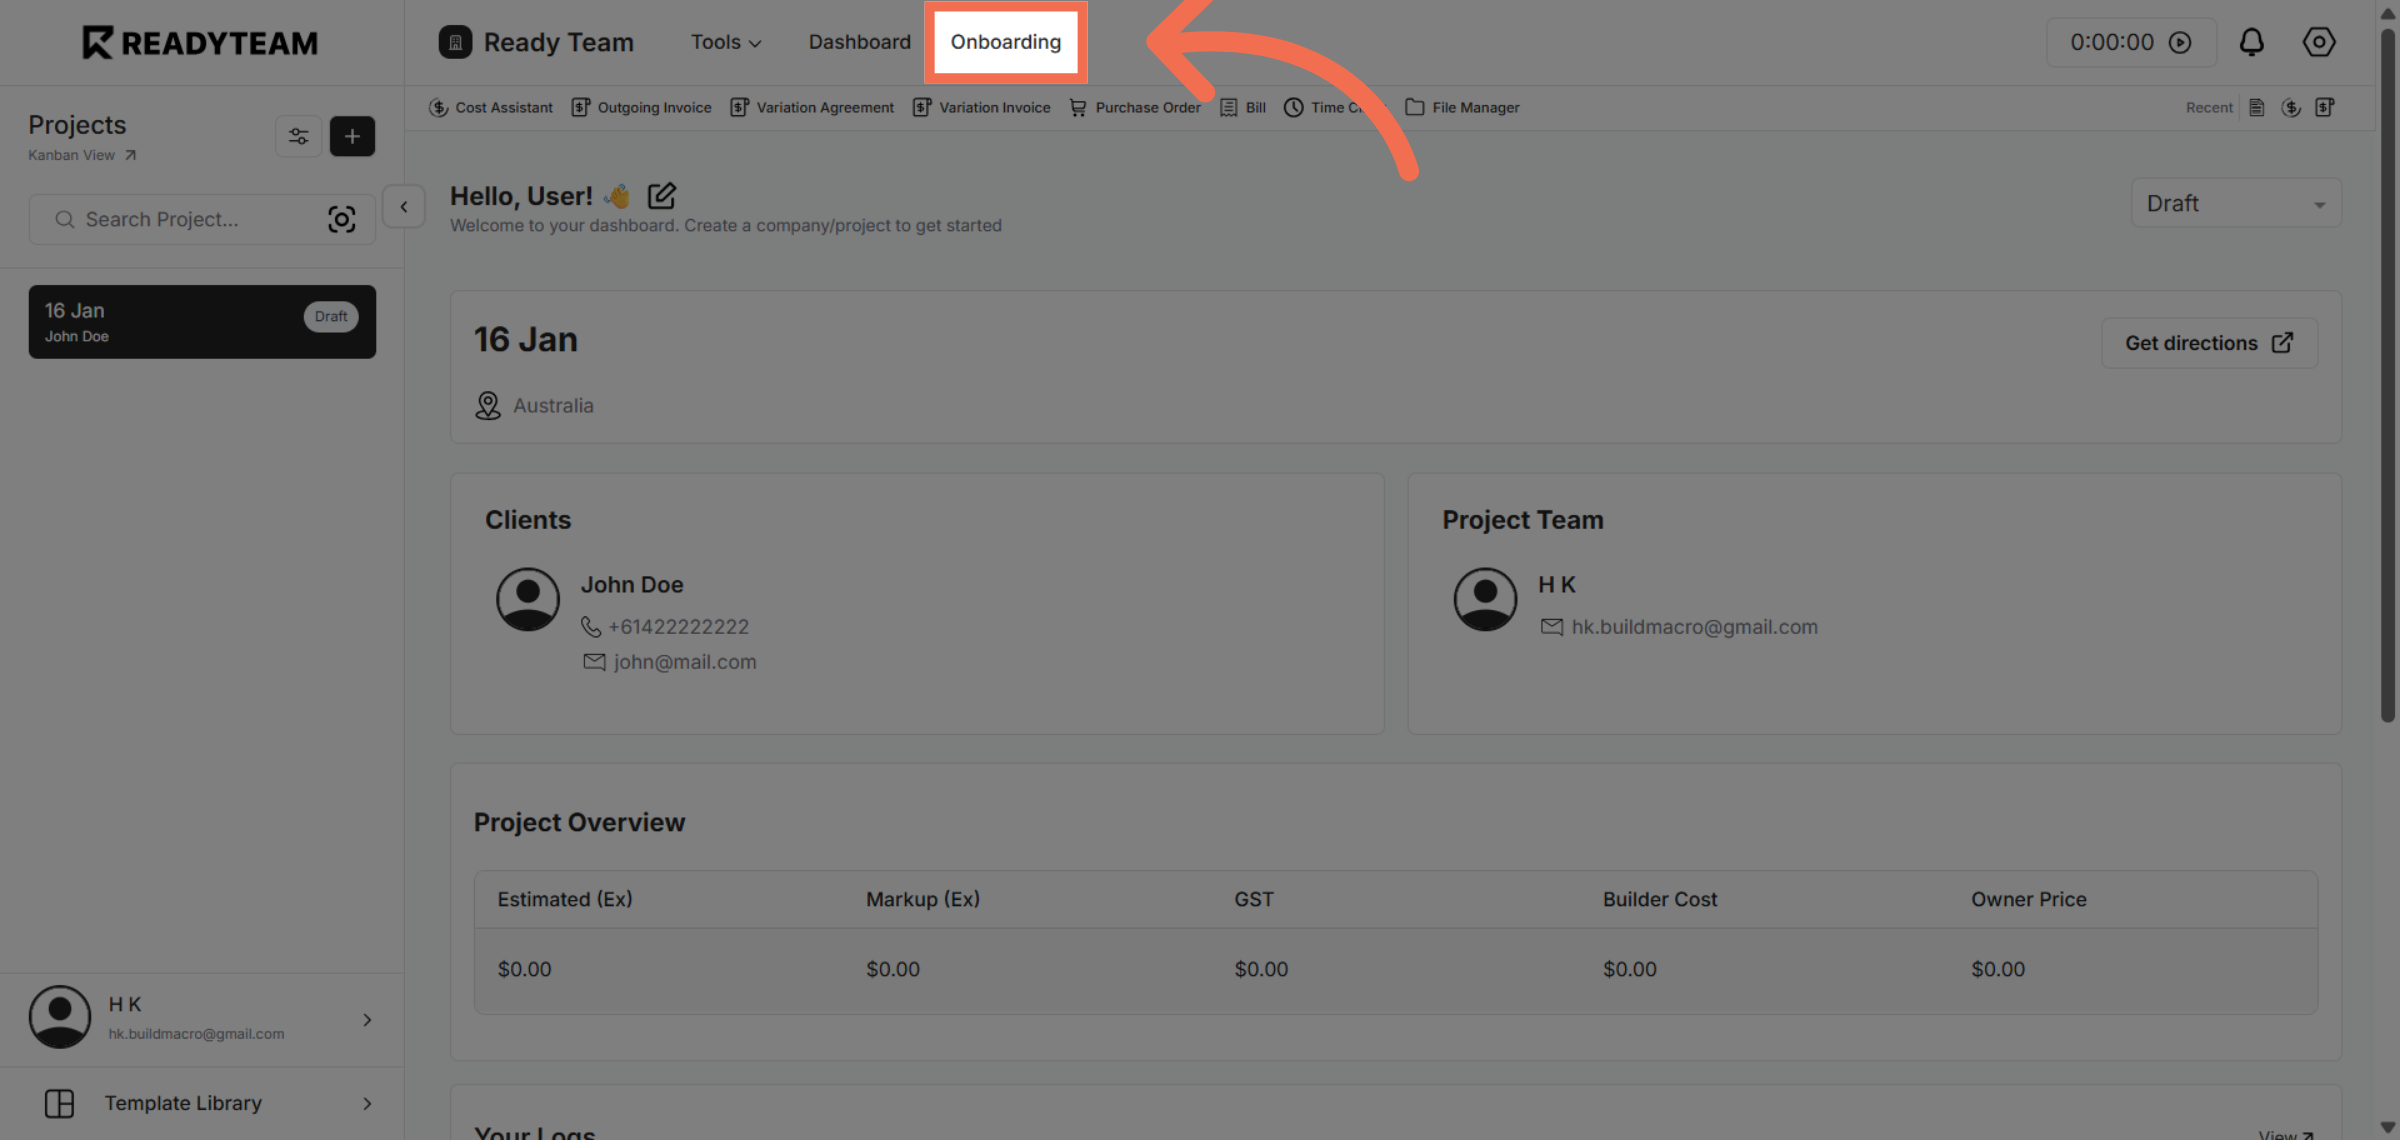
Task: Click Get directions for 16 Jan
Action: click(2209, 342)
